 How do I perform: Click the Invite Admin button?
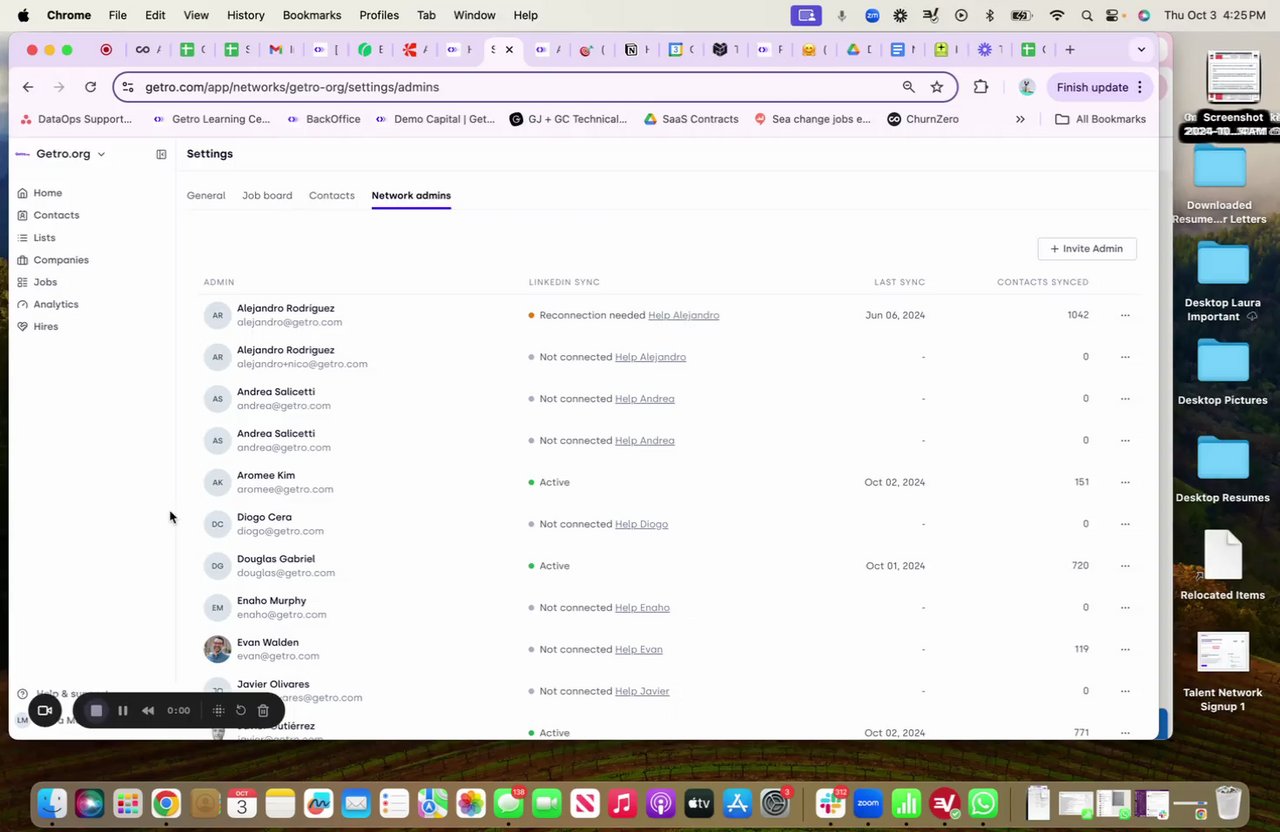(x=1087, y=249)
